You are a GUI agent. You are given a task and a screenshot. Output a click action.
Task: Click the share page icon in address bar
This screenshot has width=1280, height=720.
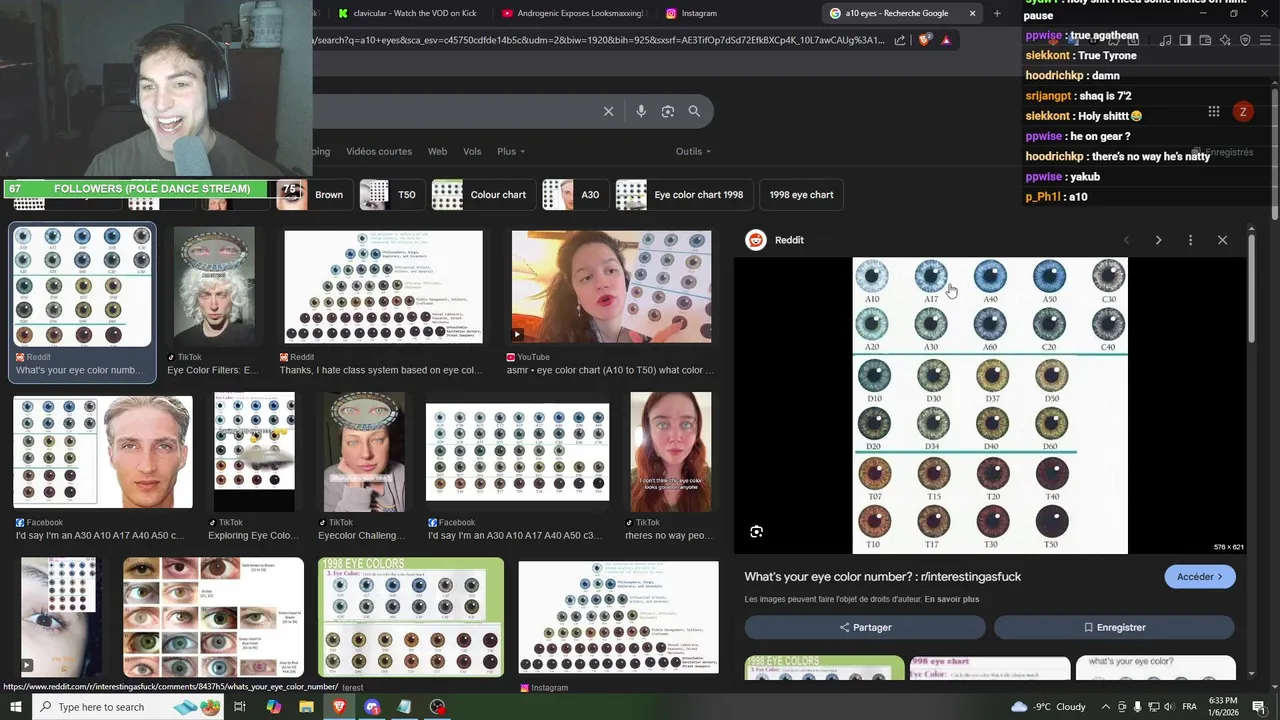pyautogui.click(x=900, y=40)
